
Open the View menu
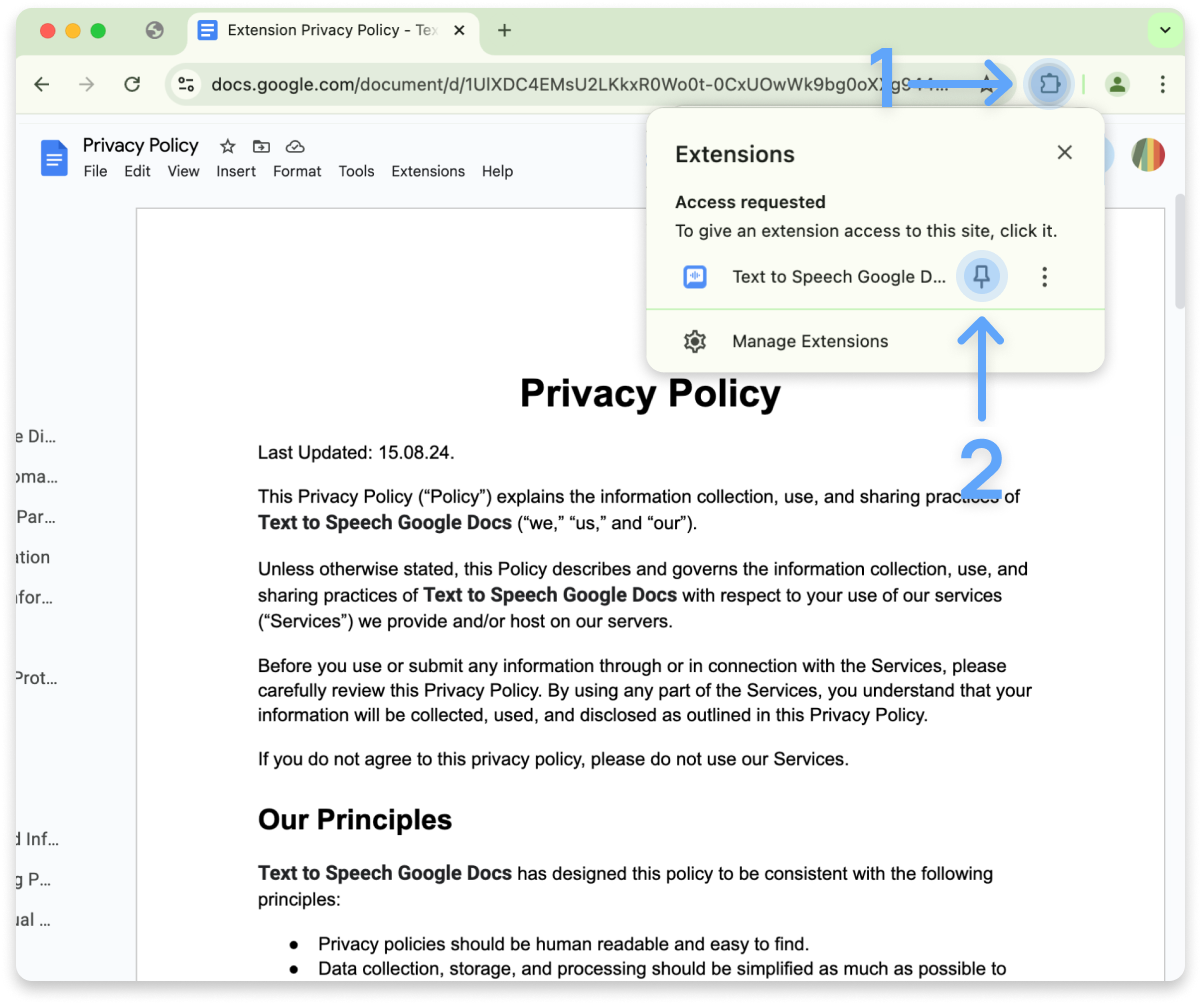coord(183,171)
